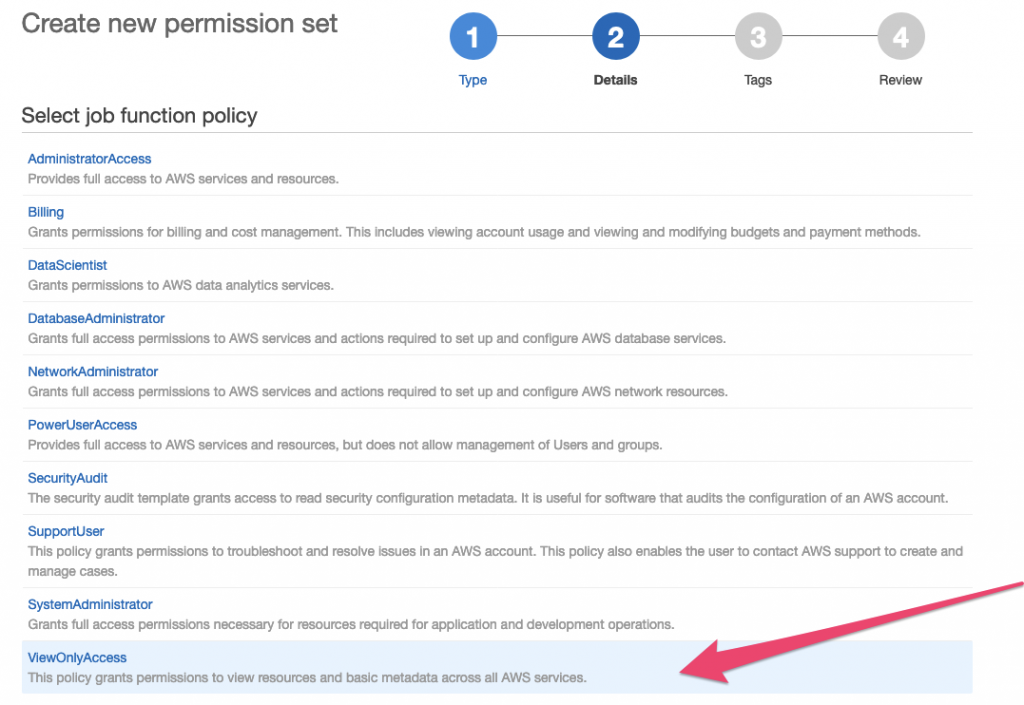Pick the ViewOnlyAccess policy link
The height and width of the screenshot is (705, 1024).
pos(77,657)
